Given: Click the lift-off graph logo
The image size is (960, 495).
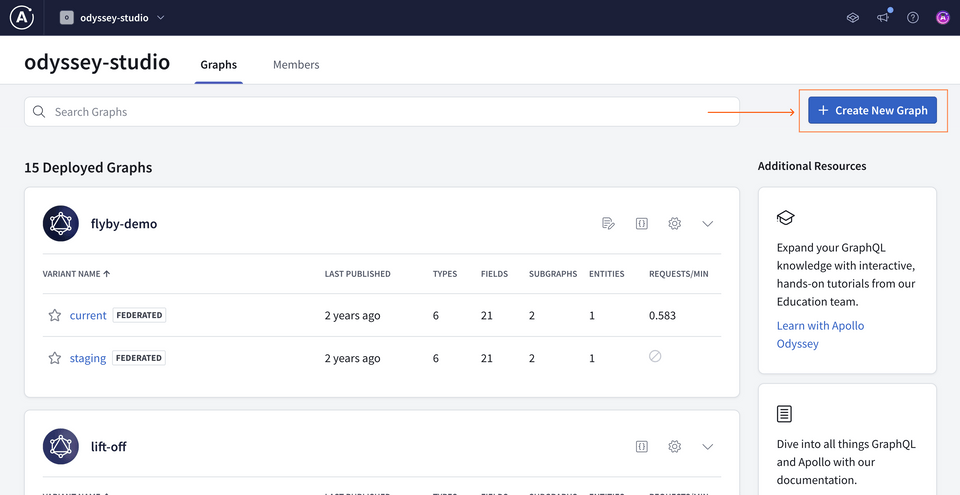Looking at the screenshot, I should click(61, 447).
